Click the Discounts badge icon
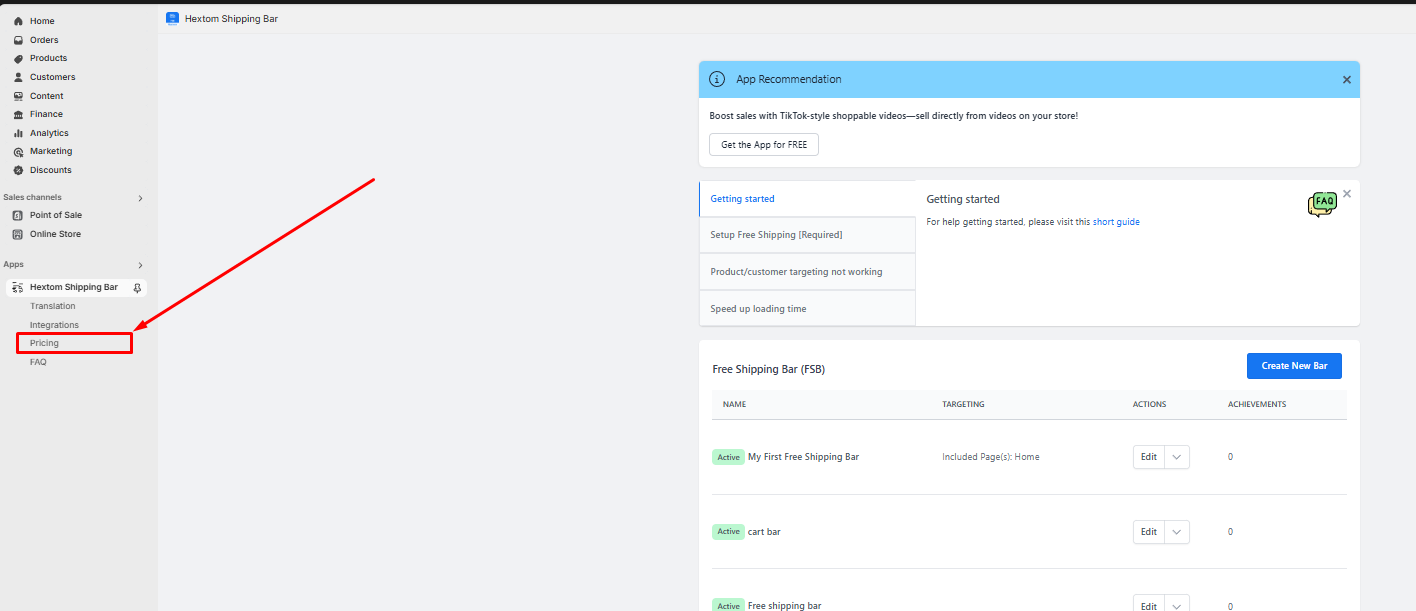The width and height of the screenshot is (1416, 611). [x=18, y=170]
